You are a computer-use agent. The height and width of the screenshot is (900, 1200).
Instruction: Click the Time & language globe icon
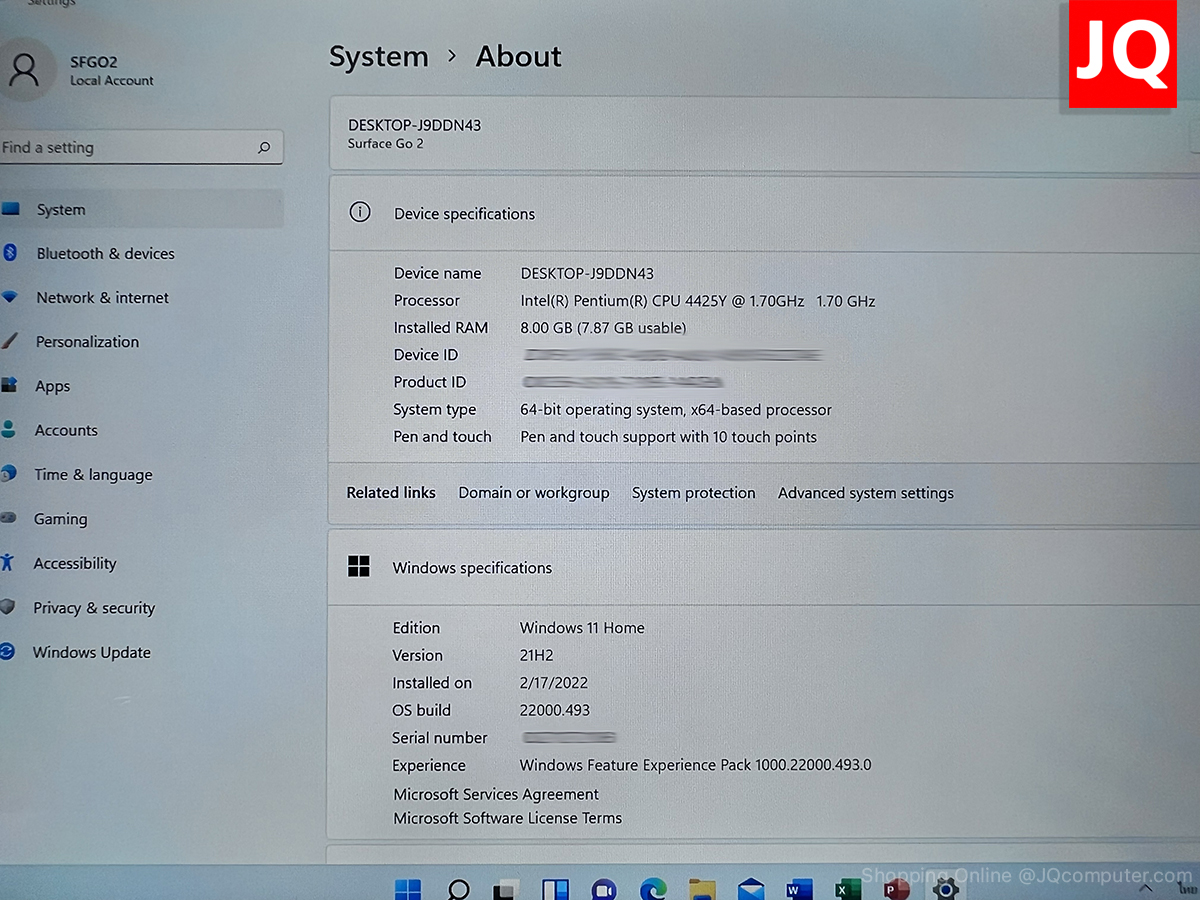coord(9,473)
